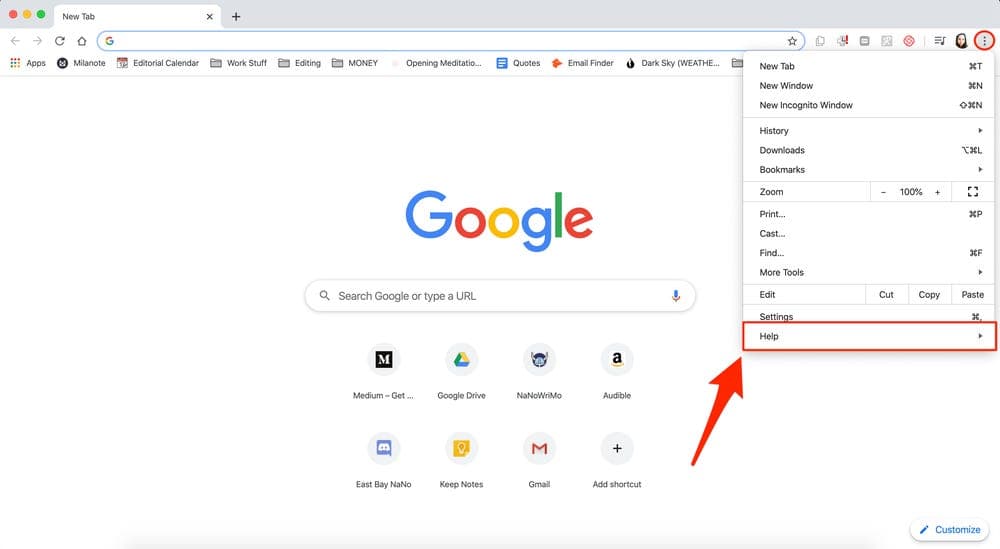Viewport: 1000px width, 549px height.
Task: Open the Apps grid in bookmarks bar
Action: (x=28, y=63)
